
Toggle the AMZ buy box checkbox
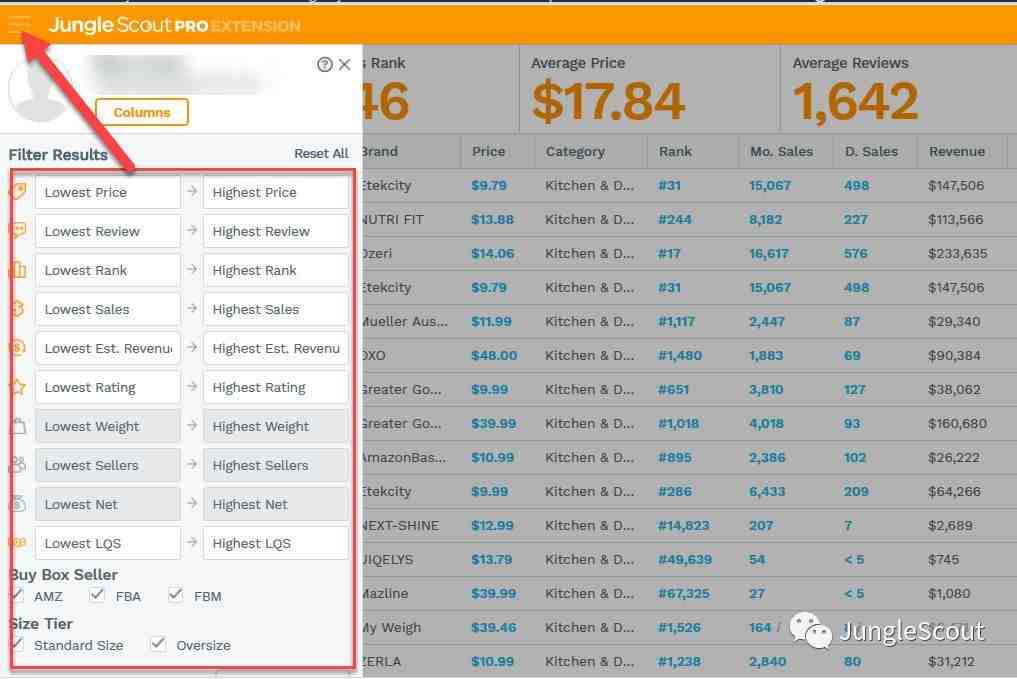[18, 595]
